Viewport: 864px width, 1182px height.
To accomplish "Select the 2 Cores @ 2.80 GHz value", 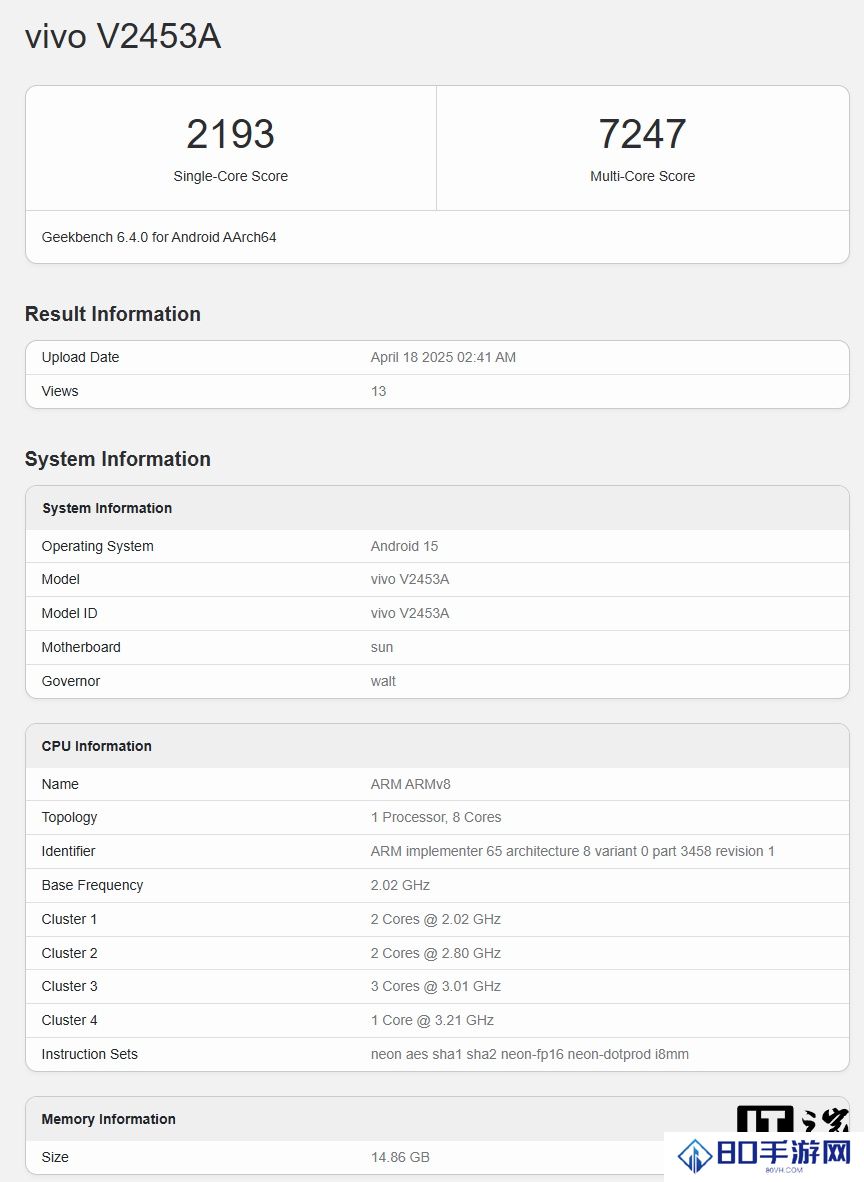I will [436, 953].
